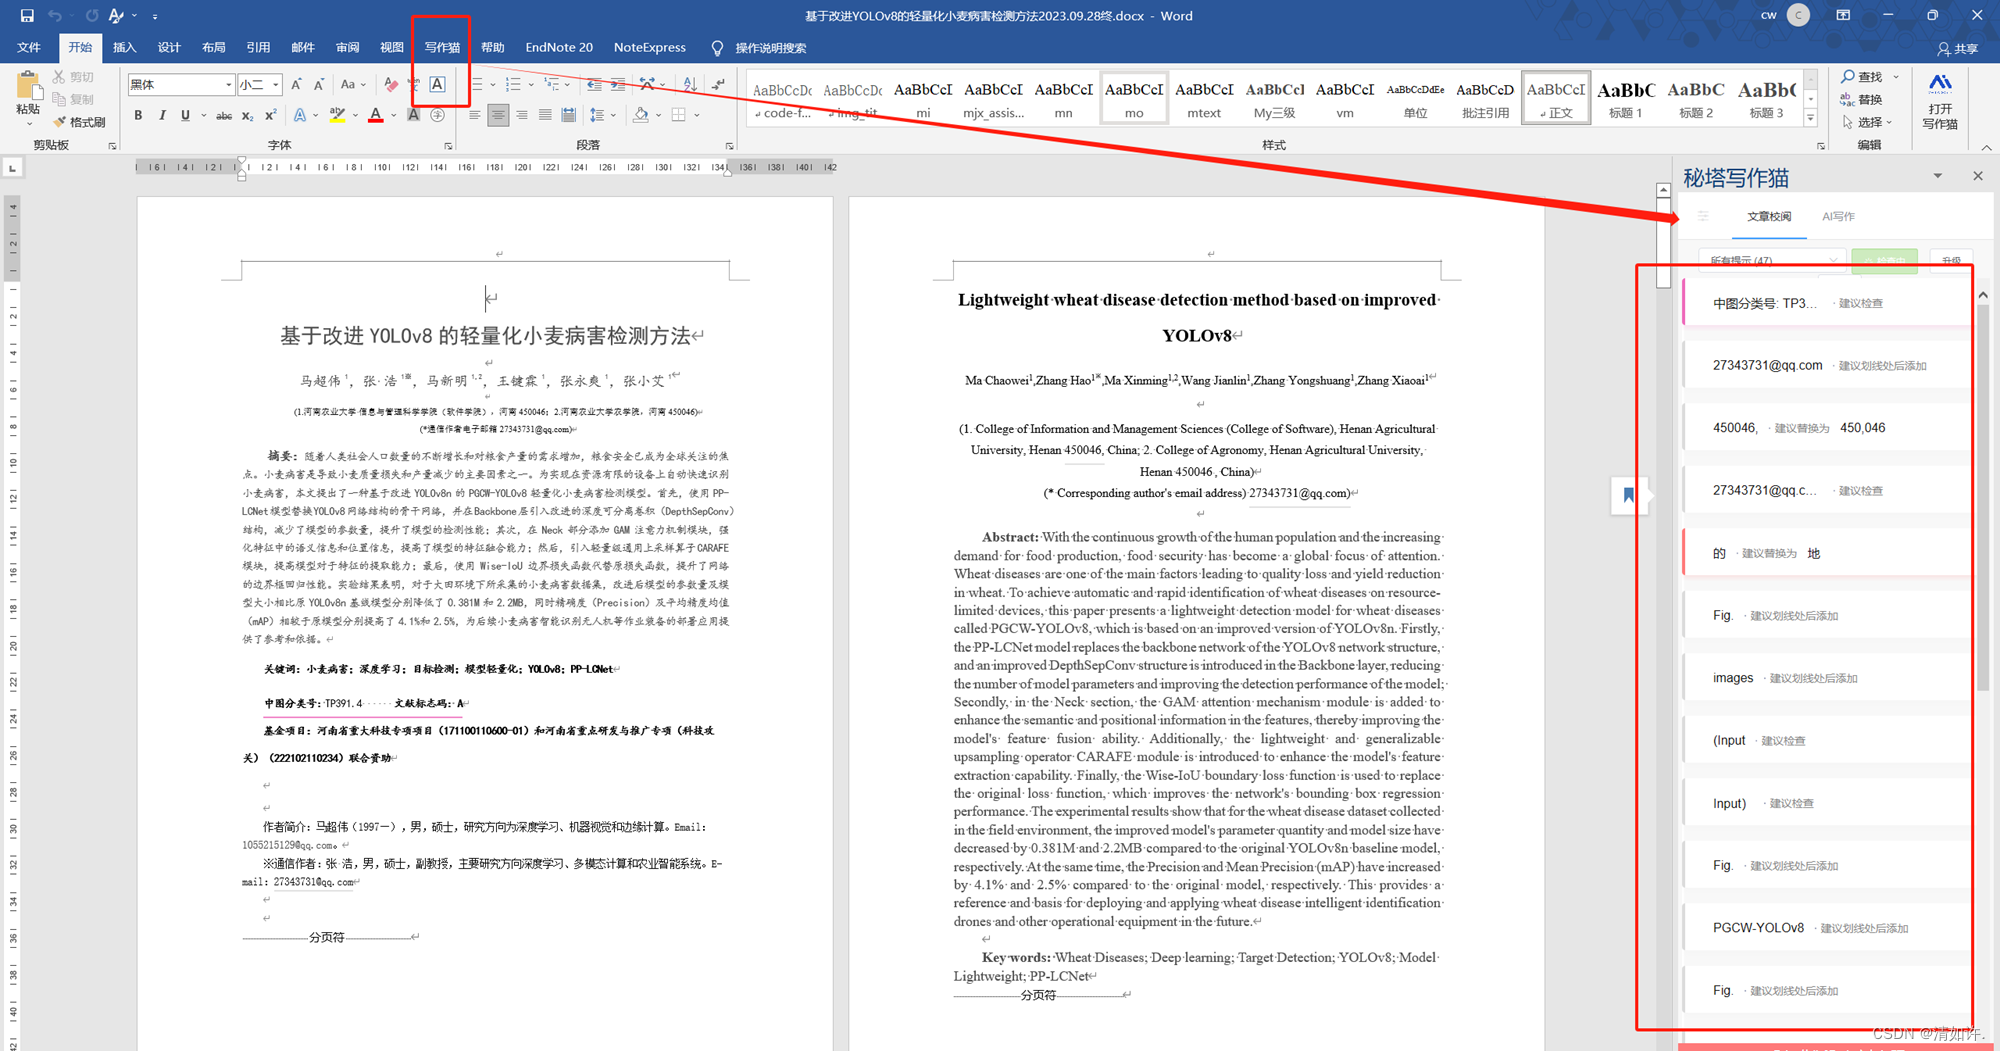Click the 共享 (Share) button

pyautogui.click(x=1958, y=48)
